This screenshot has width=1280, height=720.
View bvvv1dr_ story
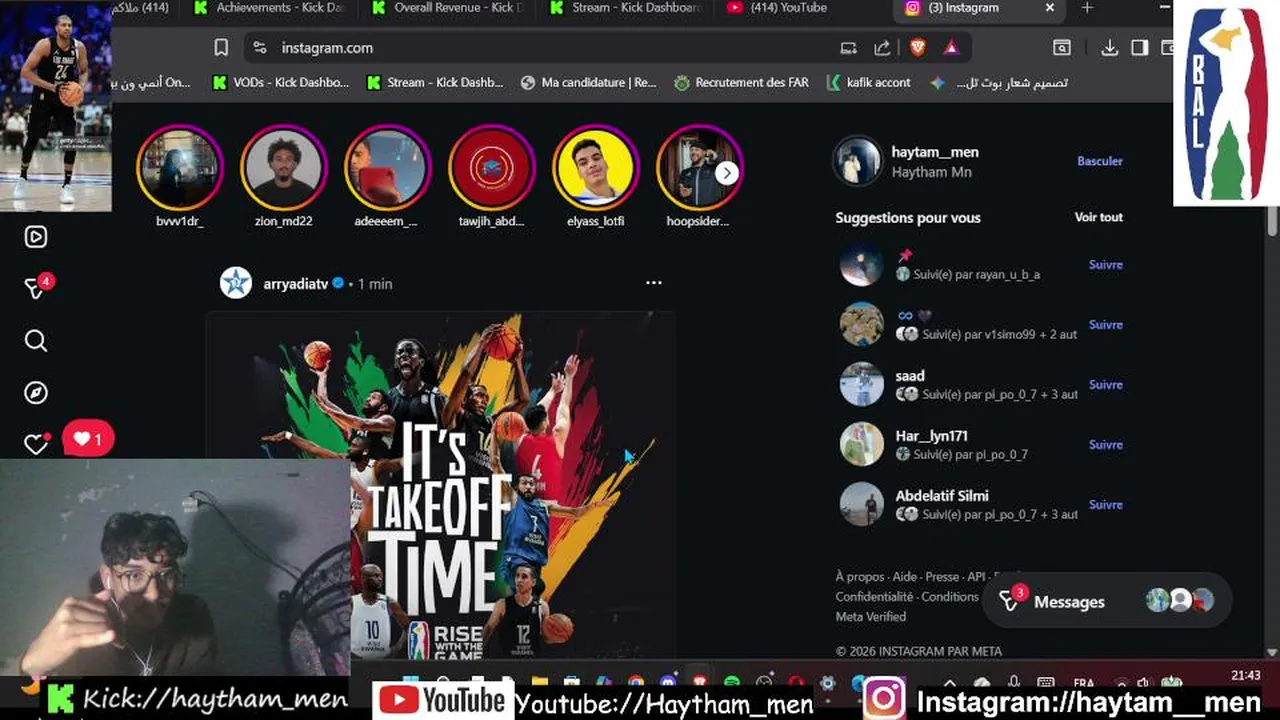pos(180,168)
